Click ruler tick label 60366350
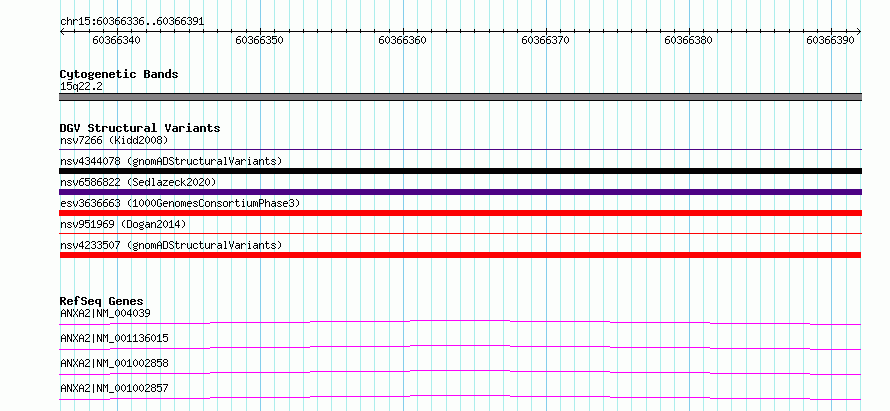Screen dimensions: 890x411 coord(259,40)
